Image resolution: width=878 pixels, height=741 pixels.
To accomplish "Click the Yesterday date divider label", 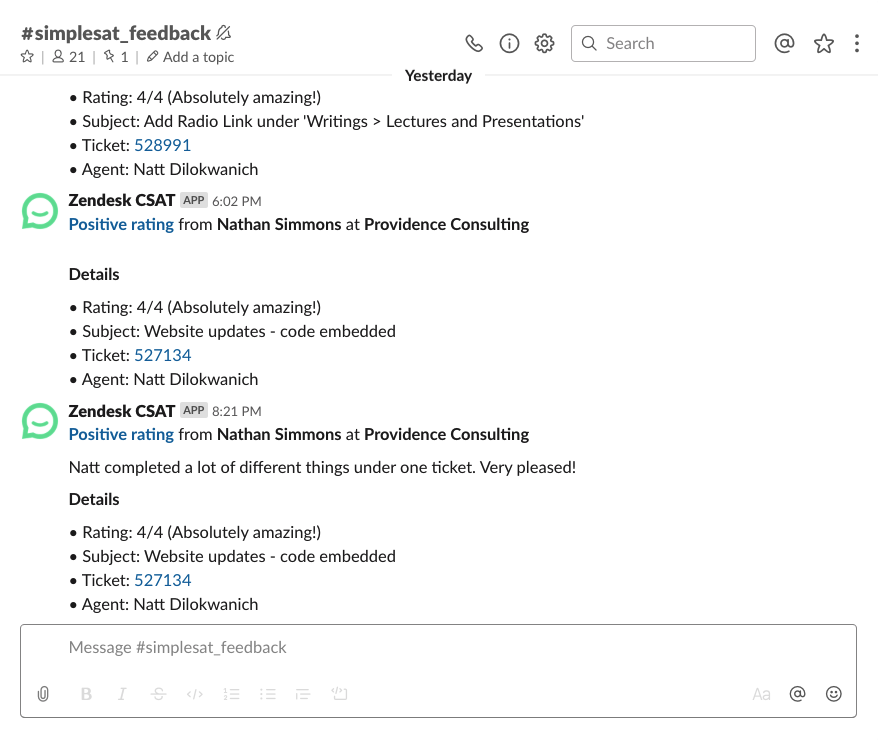I will point(438,76).
